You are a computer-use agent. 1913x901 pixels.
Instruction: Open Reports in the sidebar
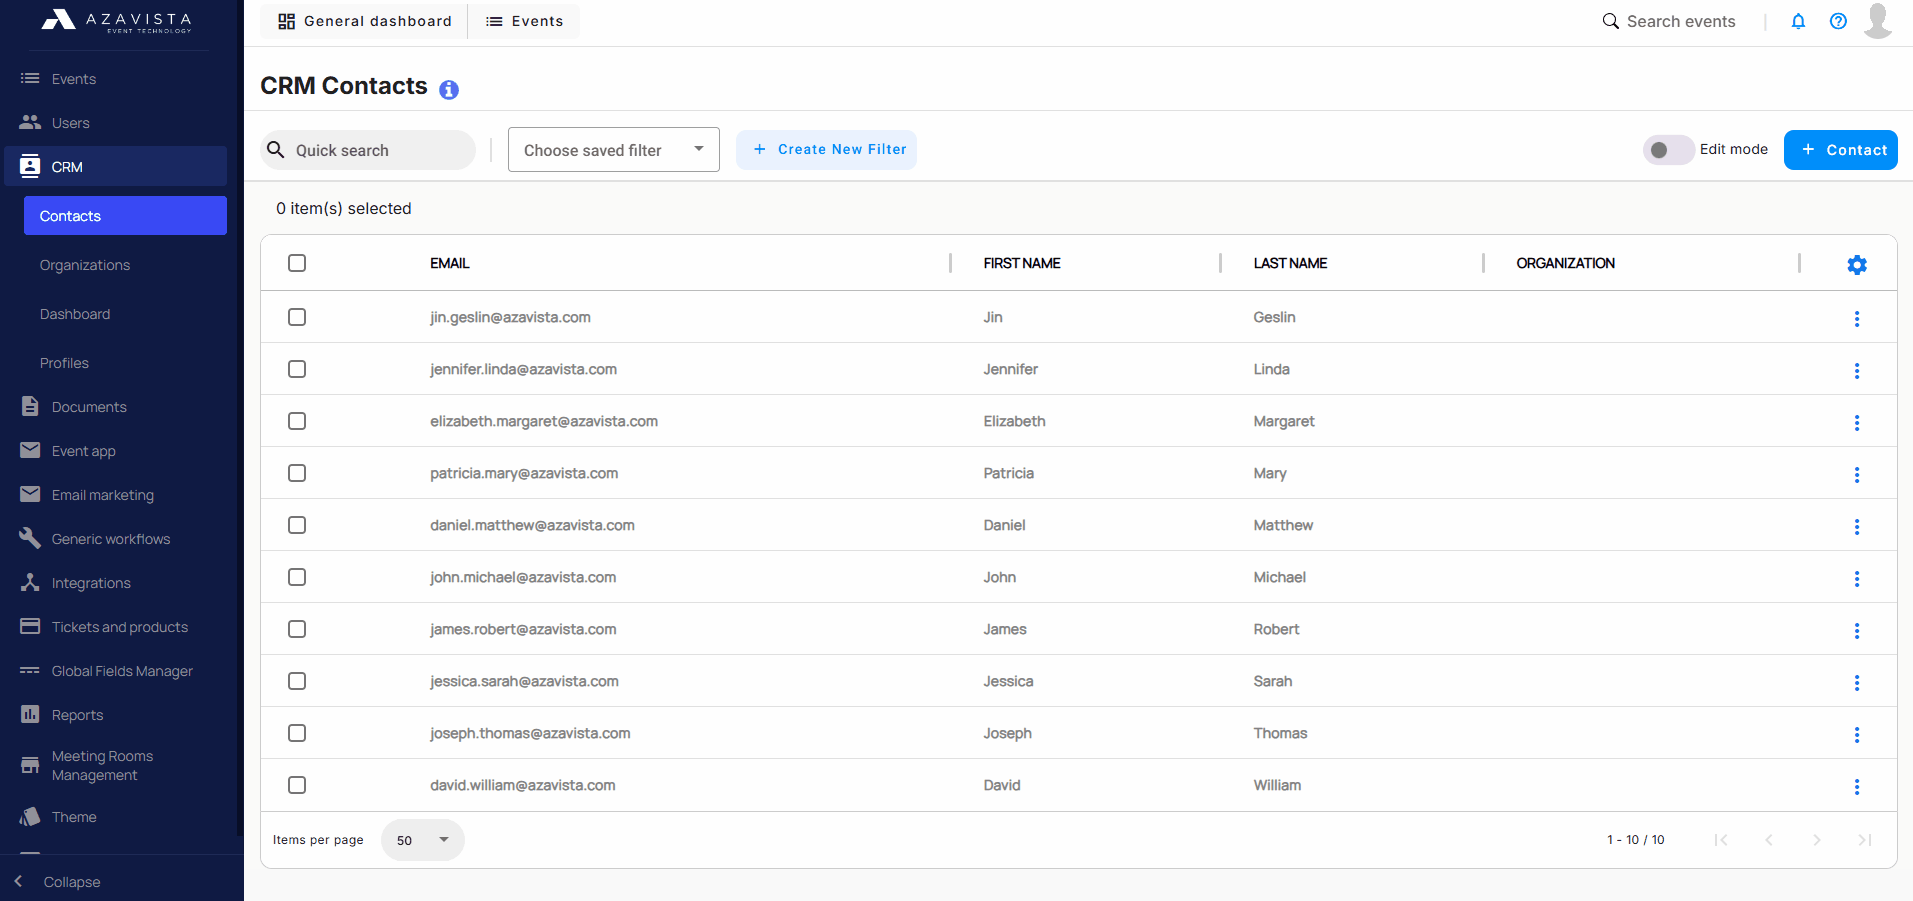[115, 715]
